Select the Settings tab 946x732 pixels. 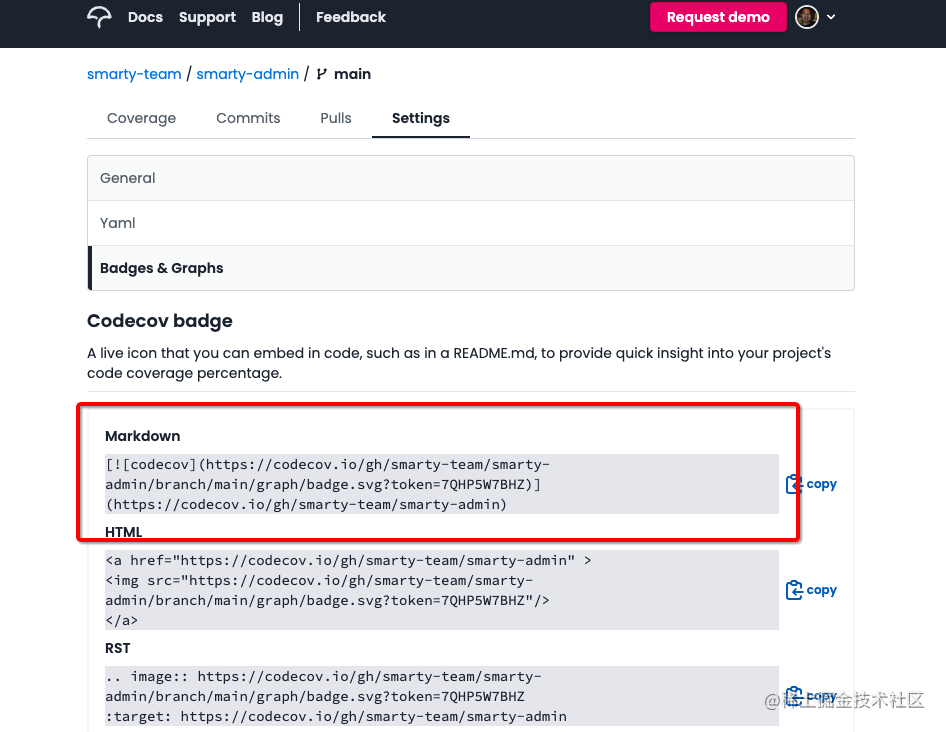(x=421, y=118)
